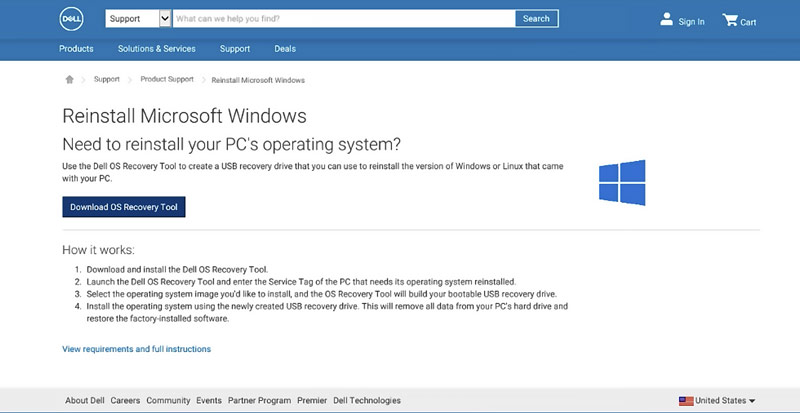Open the Deals menu
This screenshot has width=800, height=413.
[x=285, y=49]
